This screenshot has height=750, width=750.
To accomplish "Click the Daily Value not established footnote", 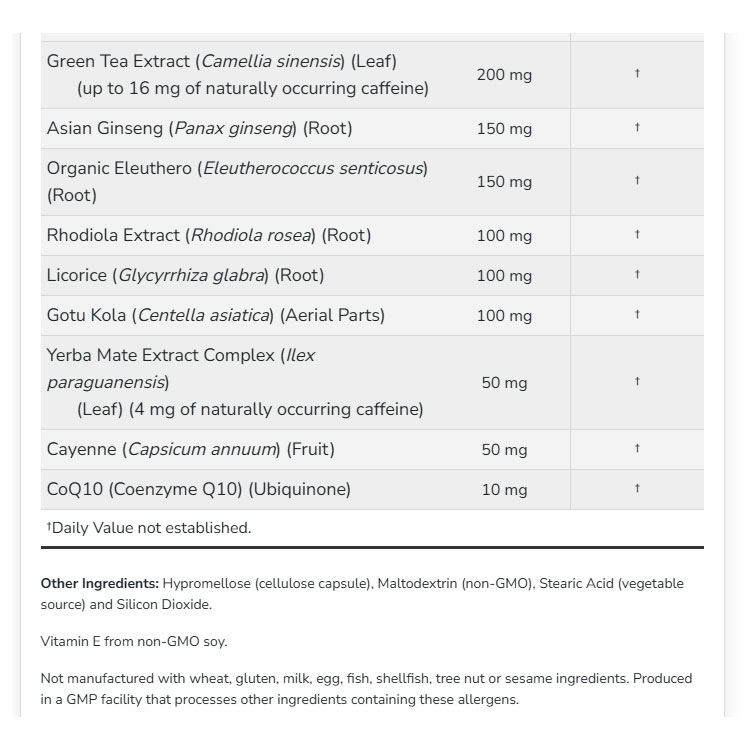I will point(149,528).
